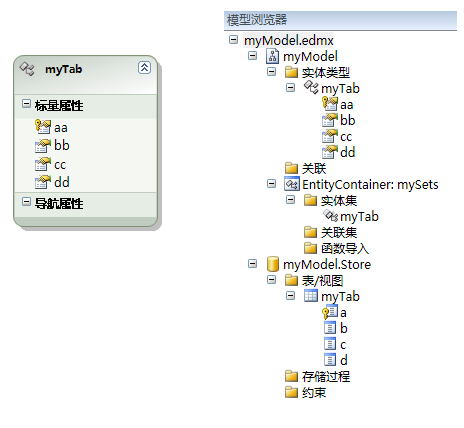Select bb property icon in model browser
The width and height of the screenshot is (464, 428).
tap(330, 120)
